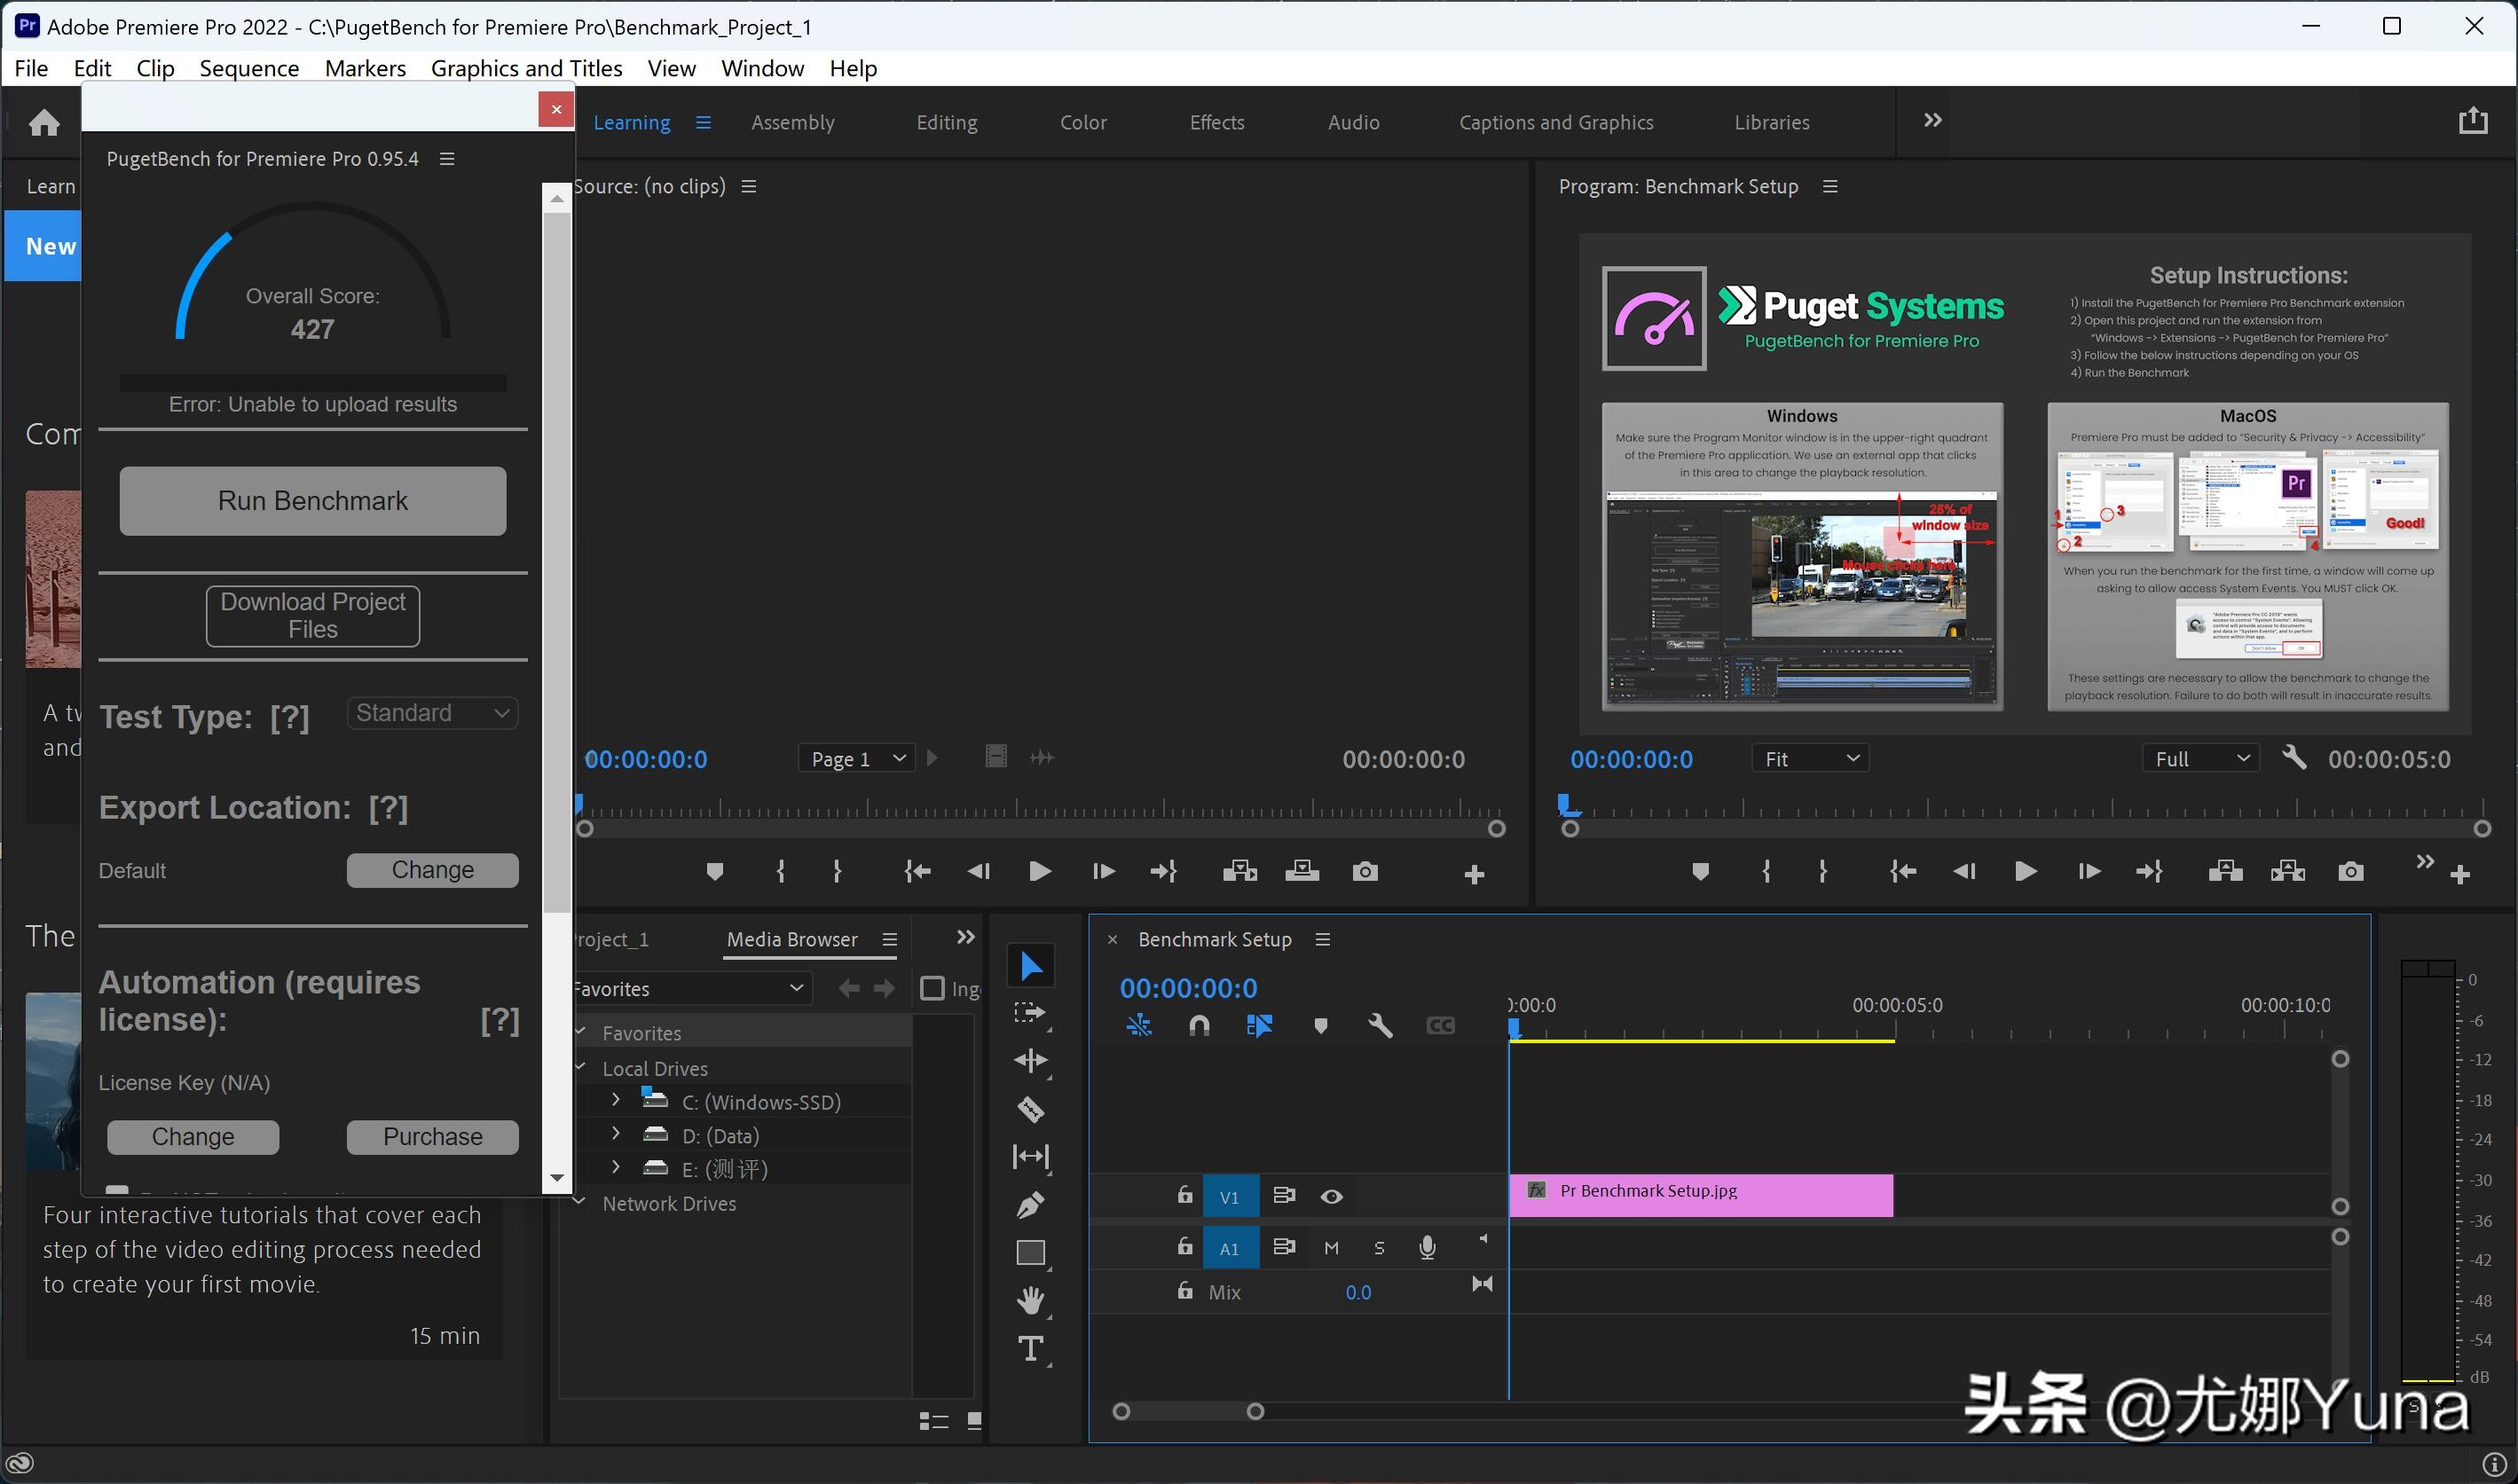Viewport: 2518px width, 1484px height.
Task: Toggle V1 track output eye
Action: click(x=1331, y=1197)
